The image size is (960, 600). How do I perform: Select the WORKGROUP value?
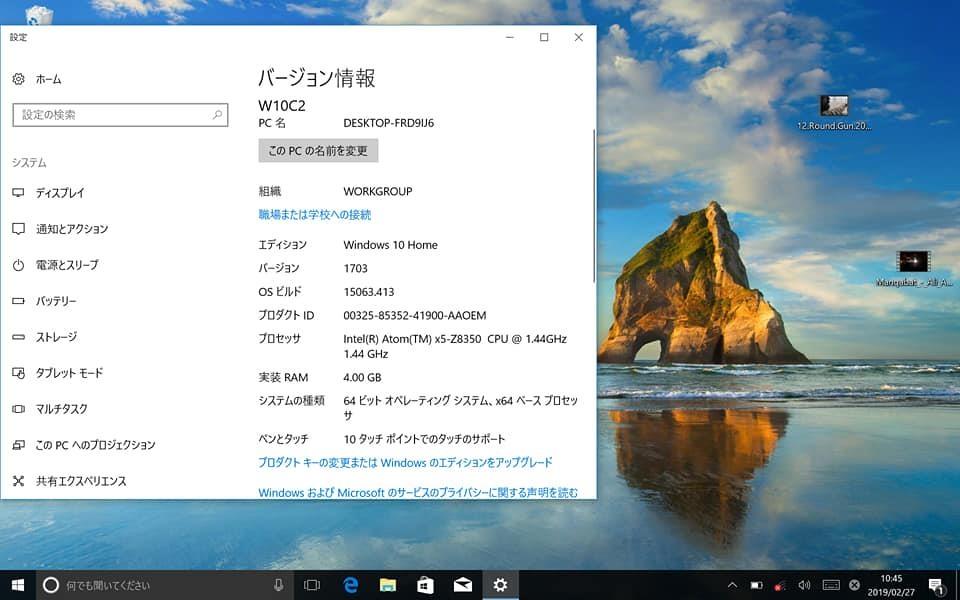[x=378, y=192]
